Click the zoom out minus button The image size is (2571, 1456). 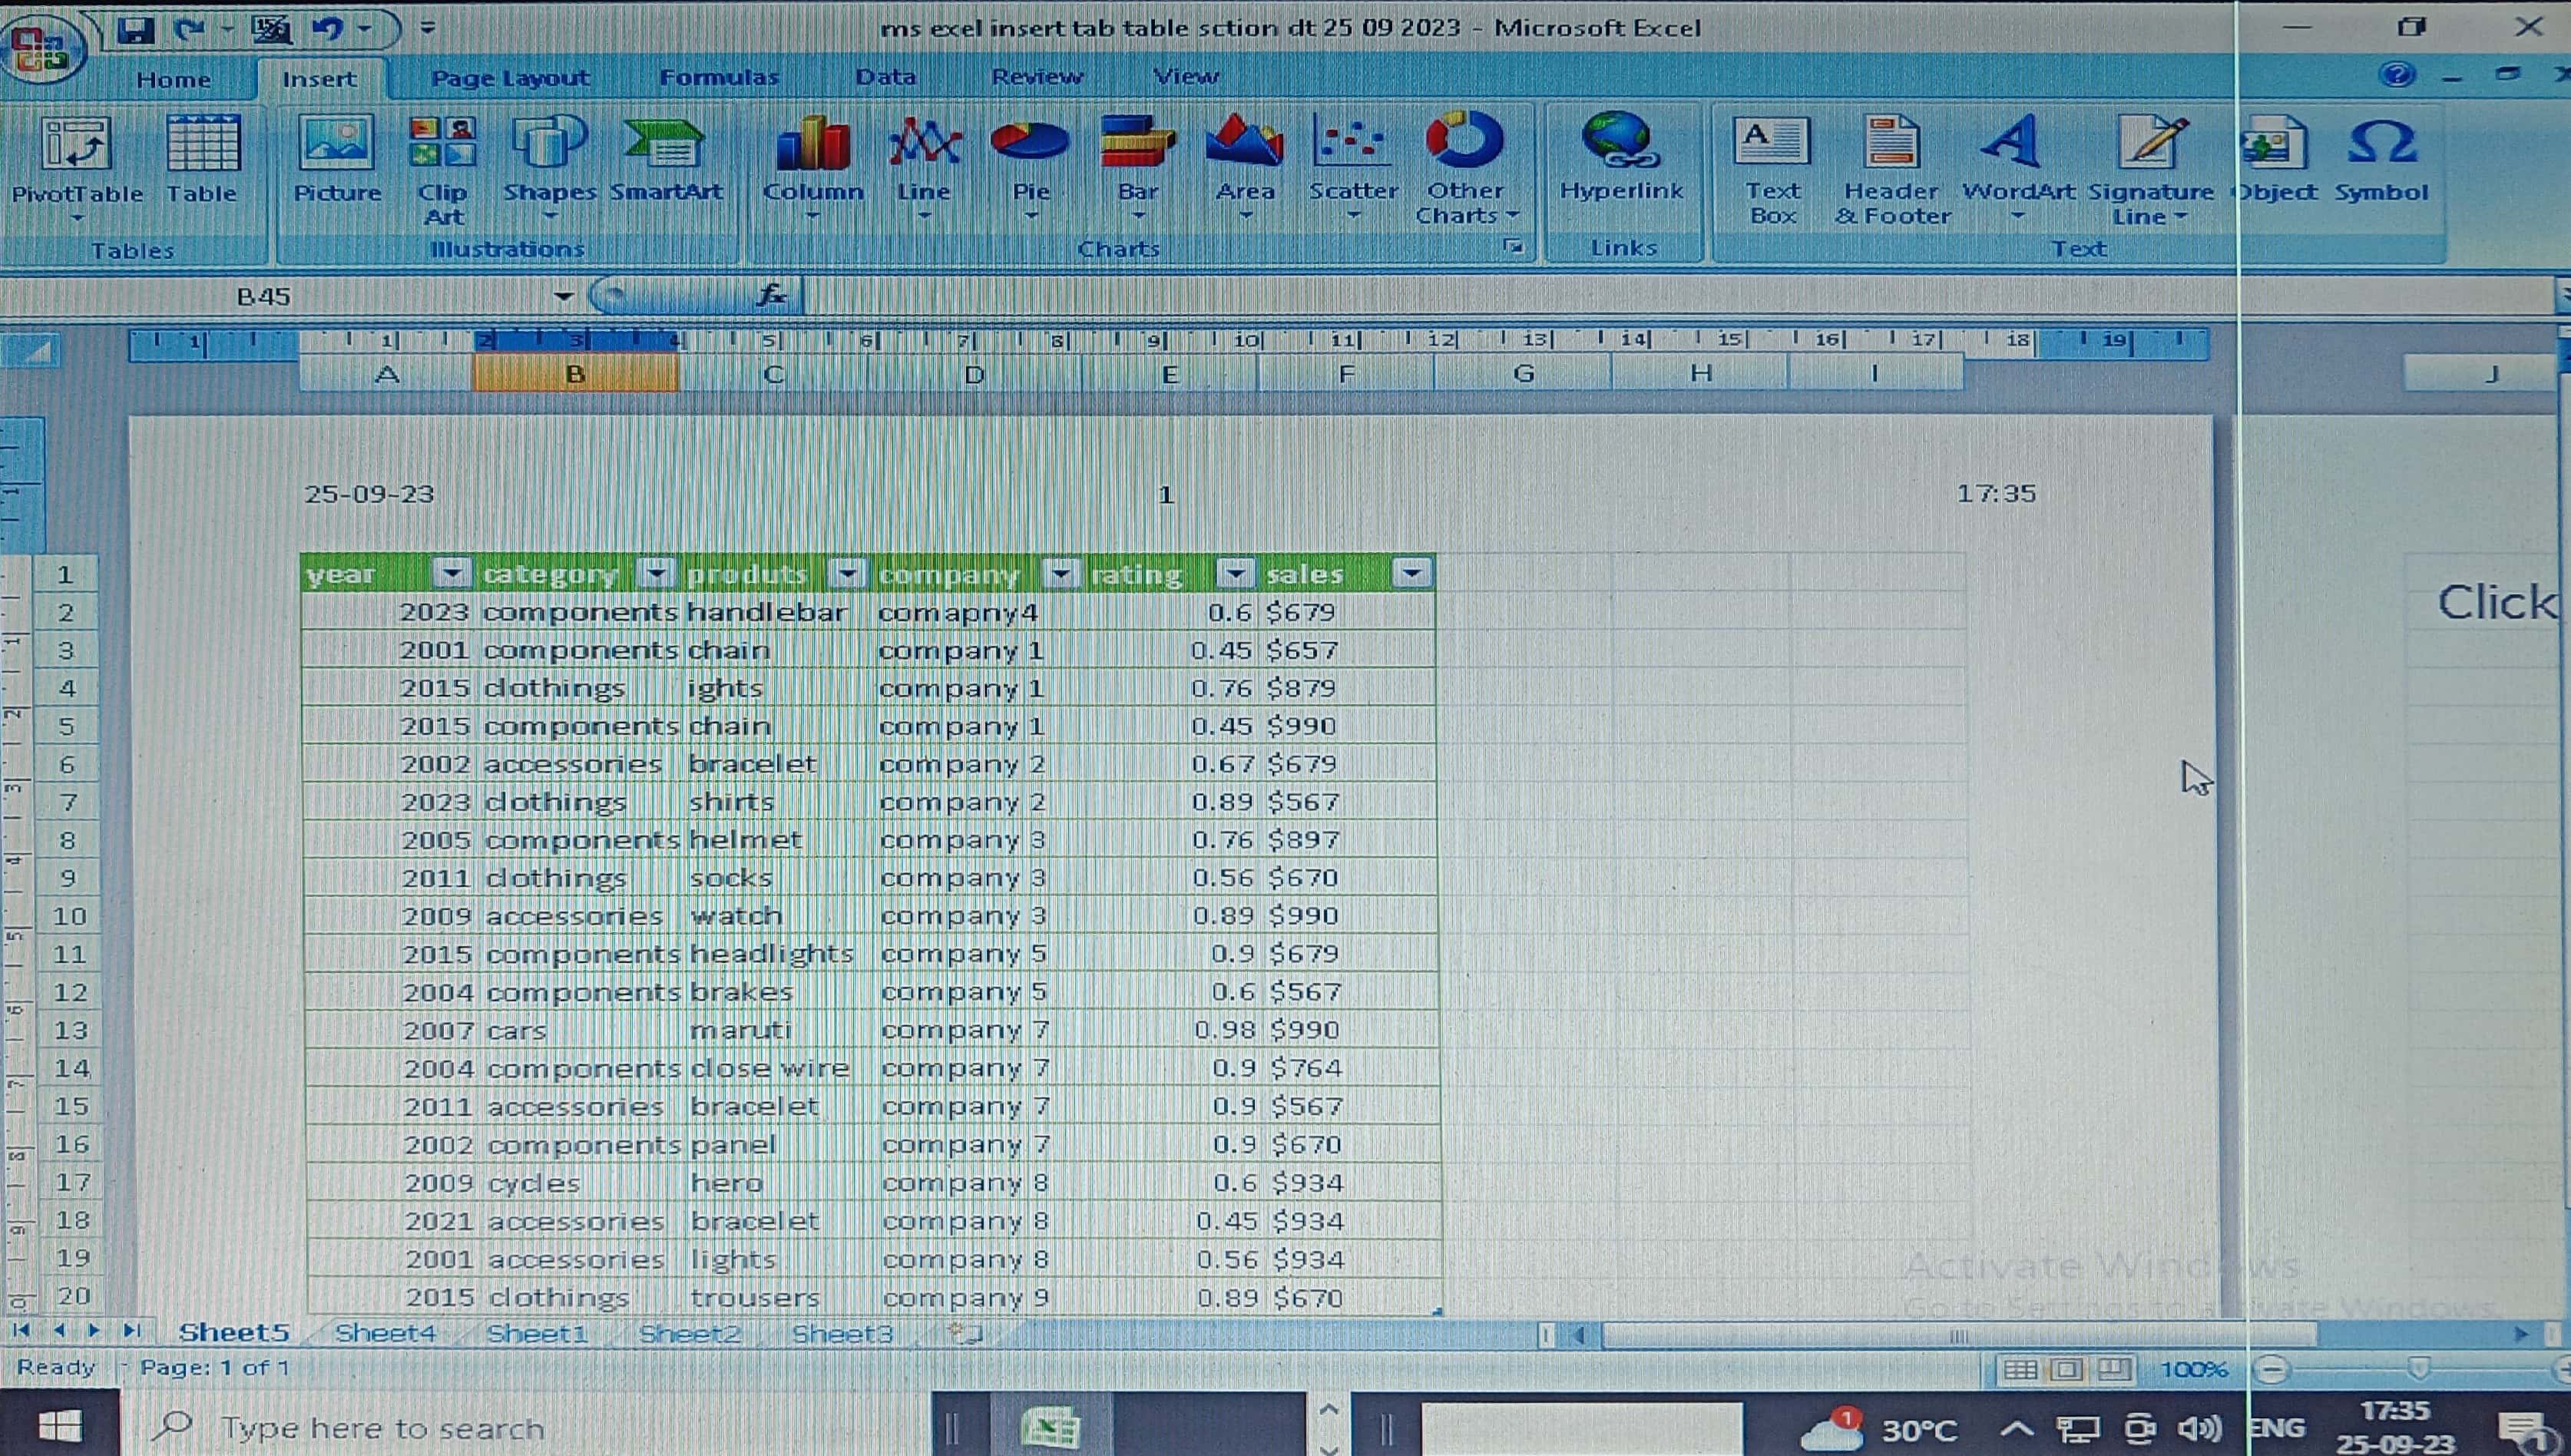2272,1369
